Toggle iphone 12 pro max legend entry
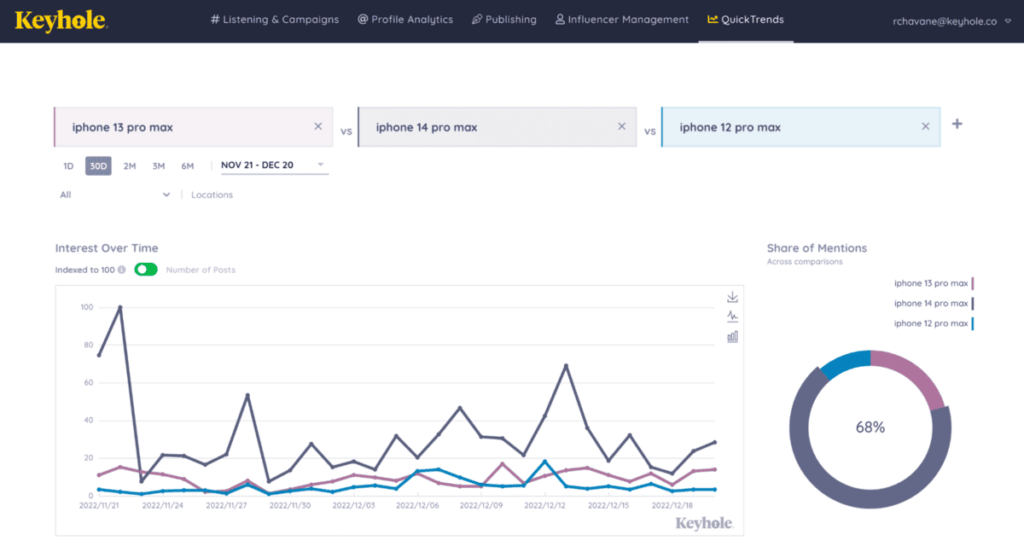The width and height of the screenshot is (1024, 558). (934, 323)
